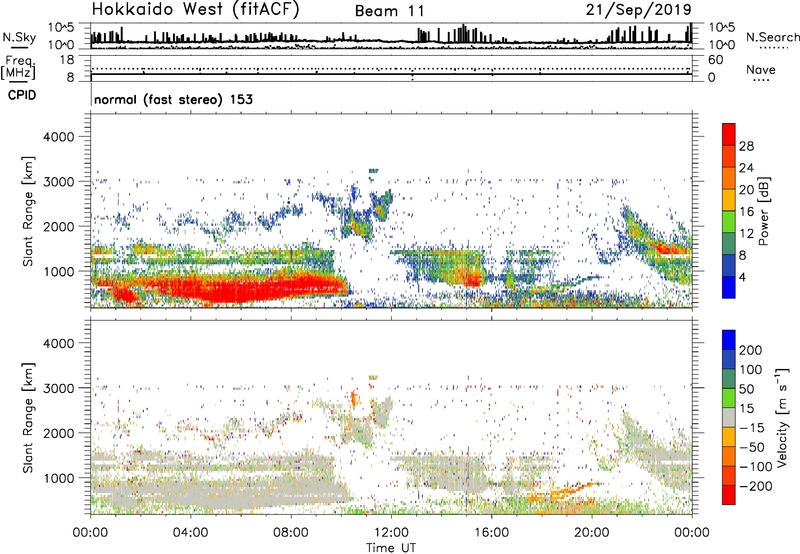Click the '20:00' time axis label
The width and height of the screenshot is (800, 554).
pyautogui.click(x=591, y=533)
